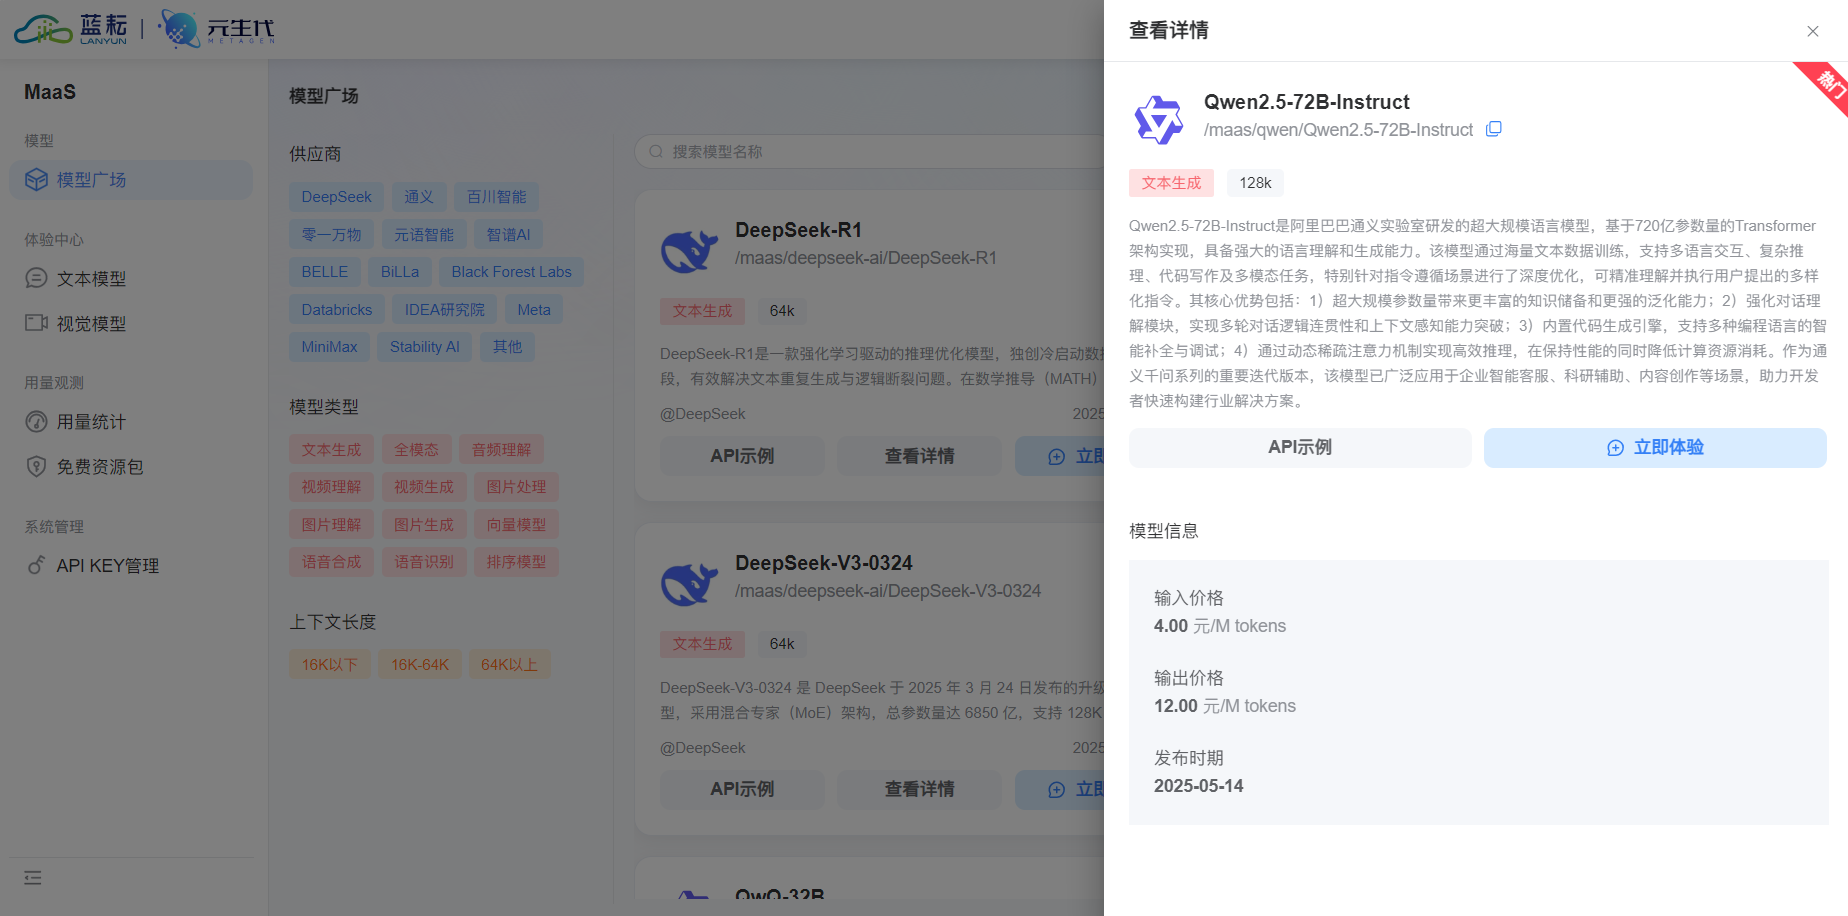Filter by BiLLa provider

400,272
